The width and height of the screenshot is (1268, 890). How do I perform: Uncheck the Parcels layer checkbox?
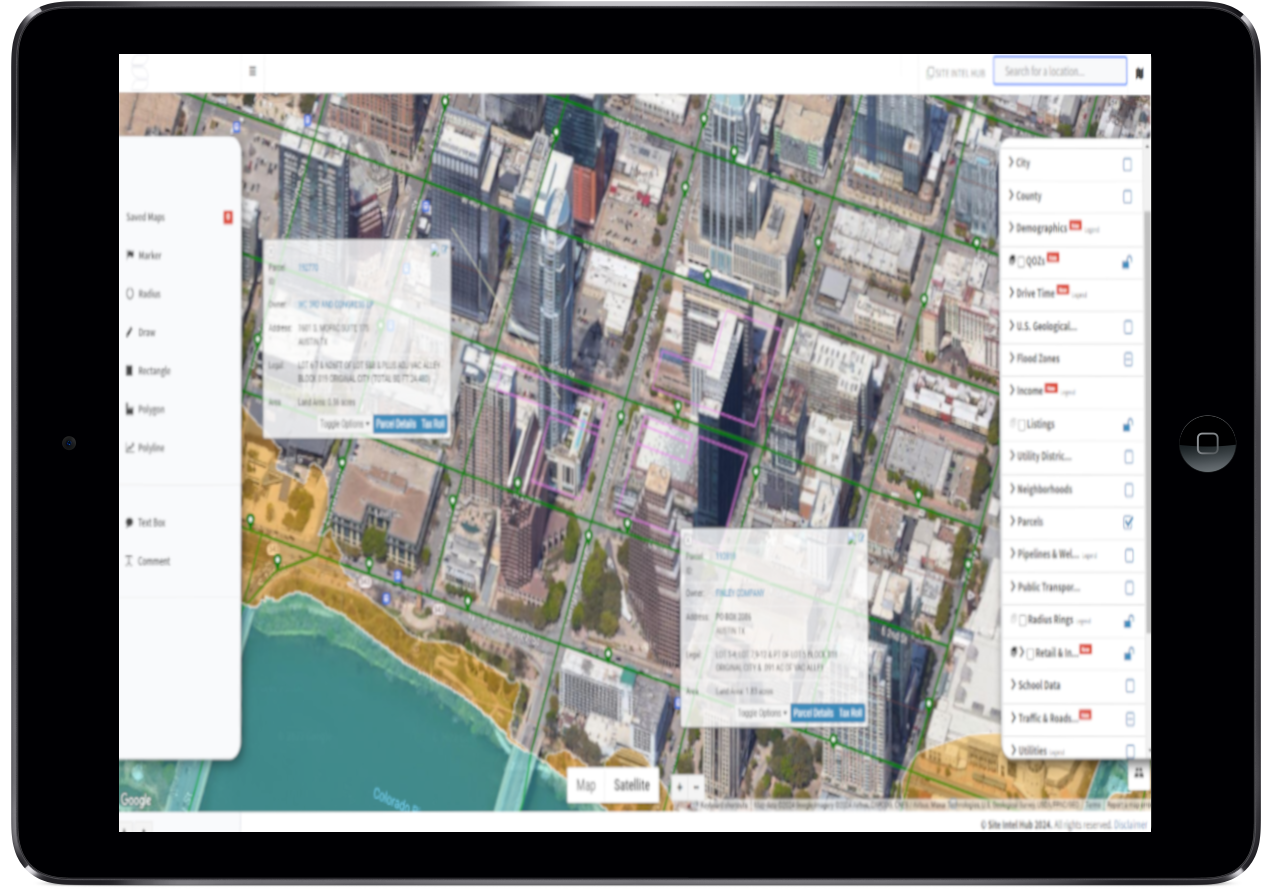(x=1128, y=522)
